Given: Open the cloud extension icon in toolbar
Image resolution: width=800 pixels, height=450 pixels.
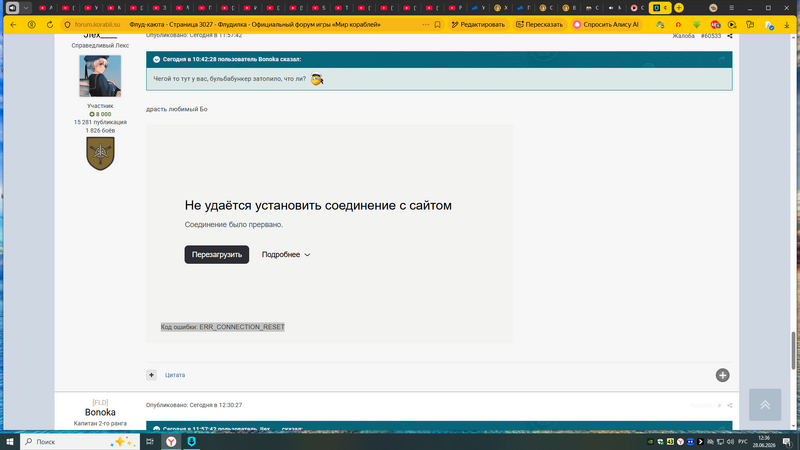Looking at the screenshot, I should [660, 24].
